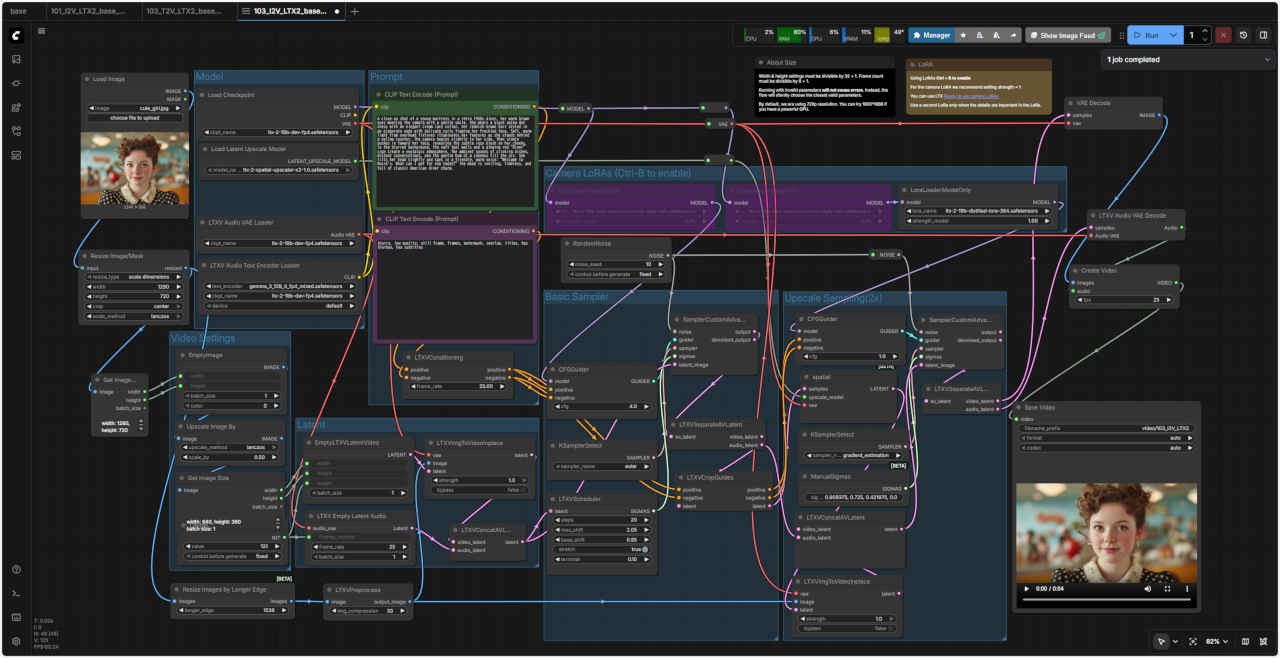Image resolution: width=1280 pixels, height=658 pixels.
Task: Toggle the stretch switch in LTXVScheduler
Action: pyautogui.click(x=645, y=549)
